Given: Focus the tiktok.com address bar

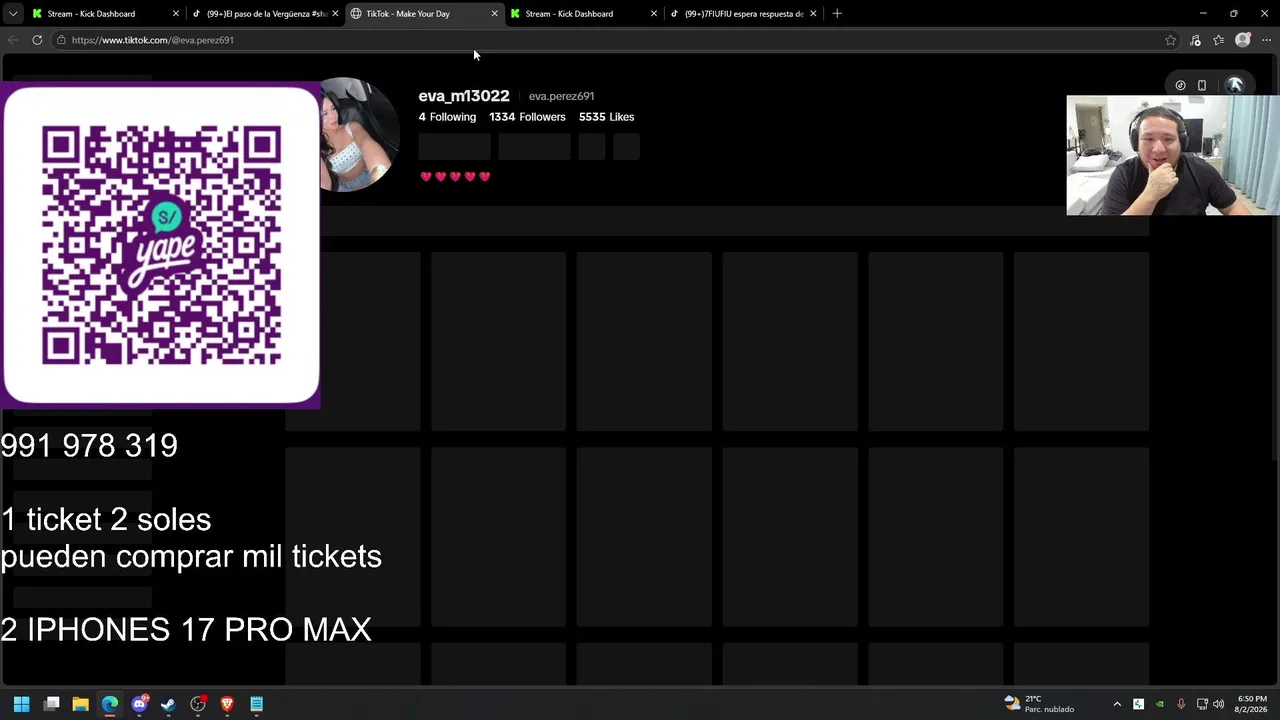Looking at the screenshot, I should coord(610,40).
